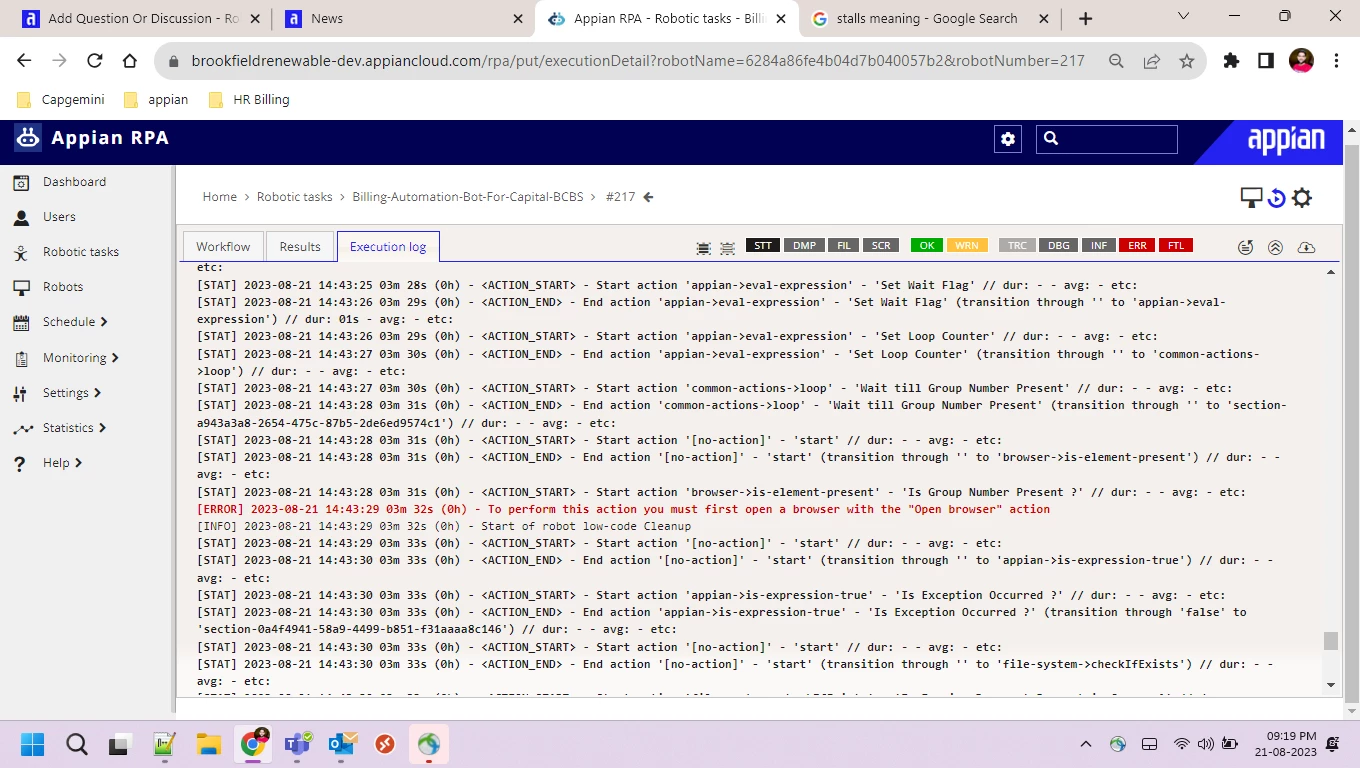Download the log with the cloud icon
This screenshot has height=768, width=1360.
[1306, 247]
